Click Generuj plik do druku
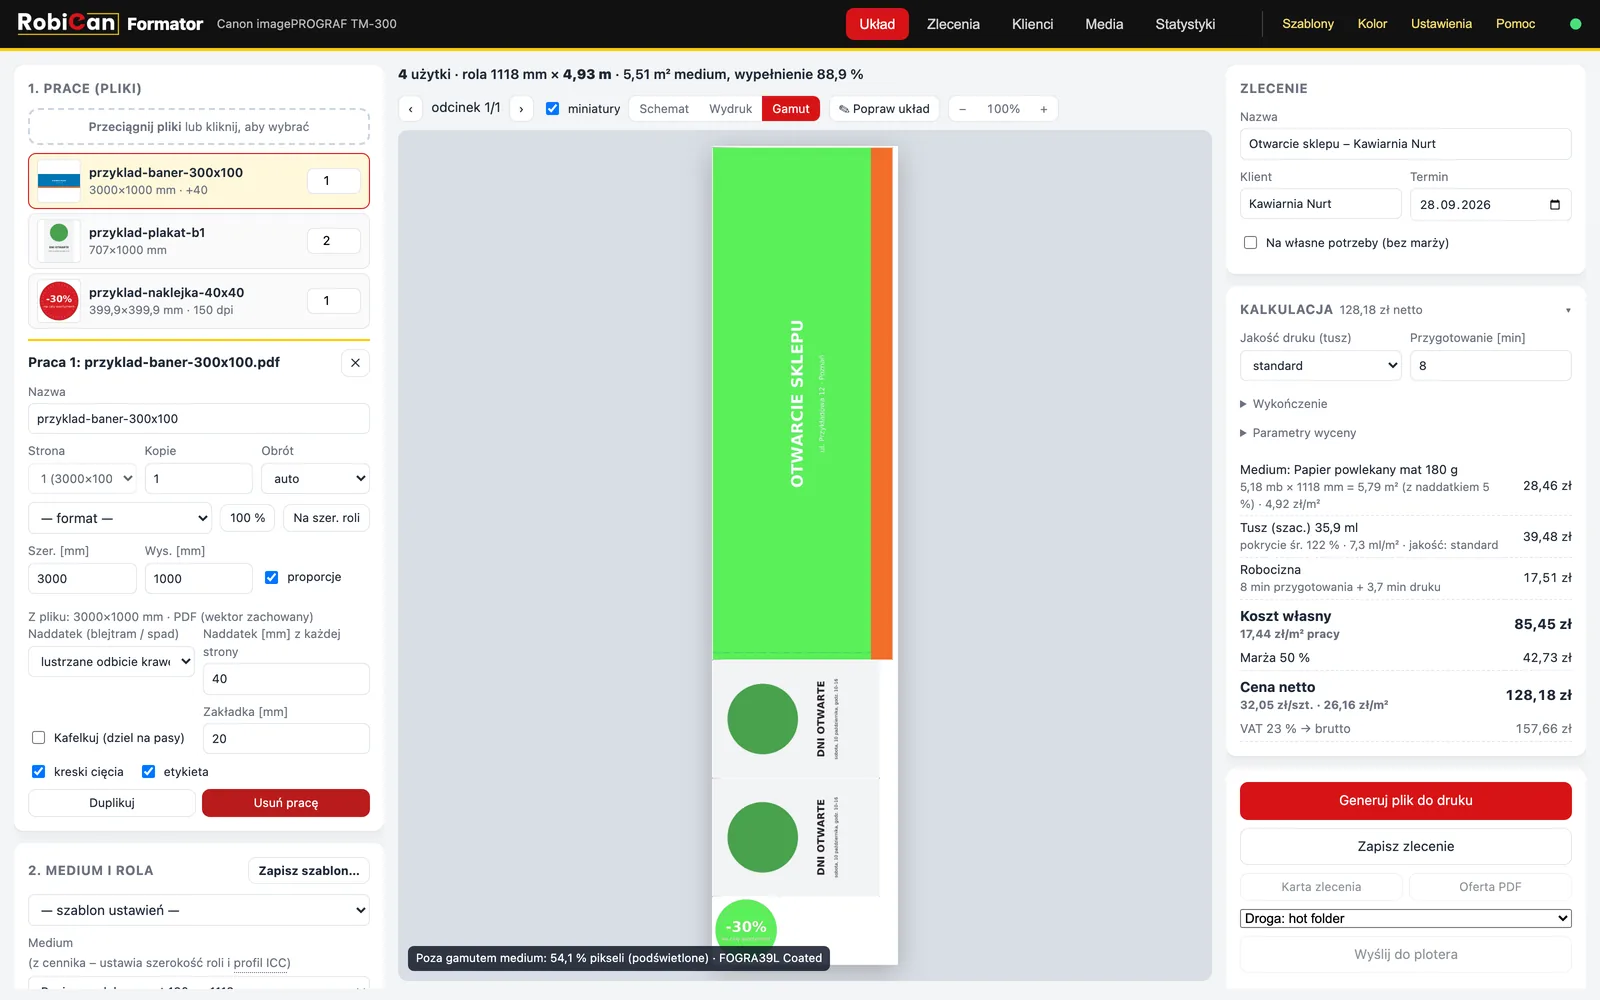 point(1406,801)
